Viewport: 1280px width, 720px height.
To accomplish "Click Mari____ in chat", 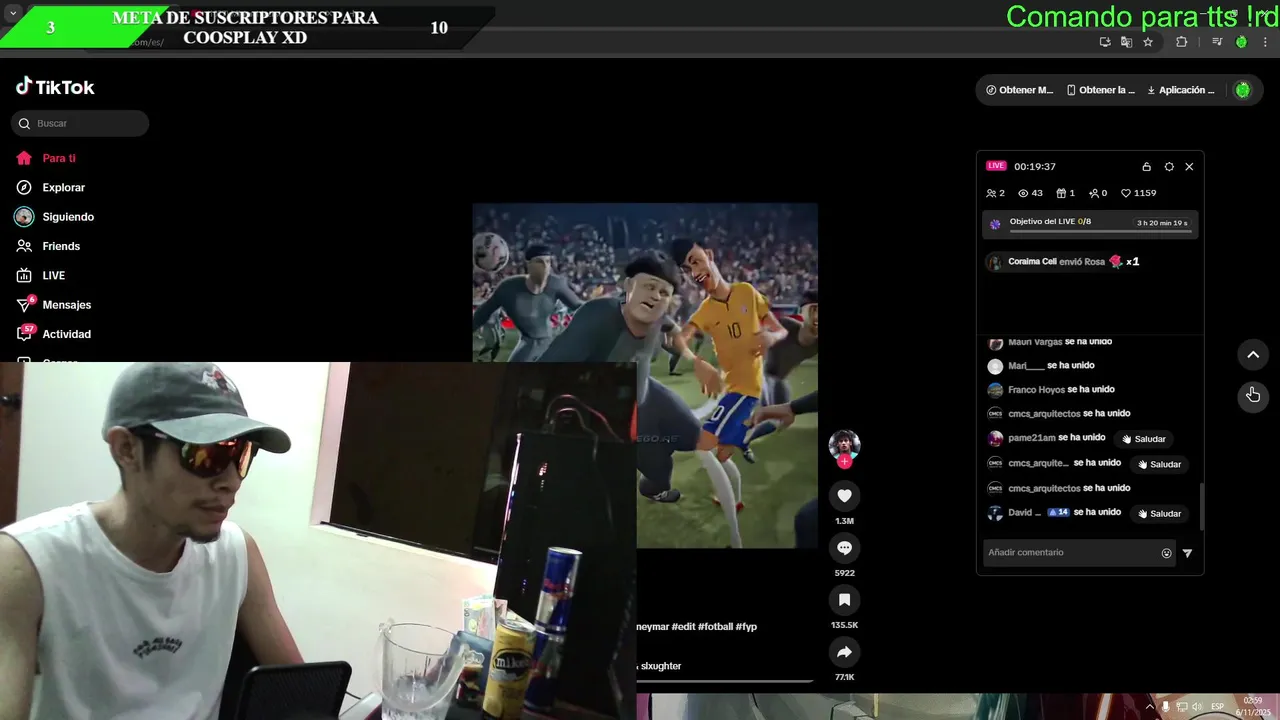I will pyautogui.click(x=1026, y=366).
